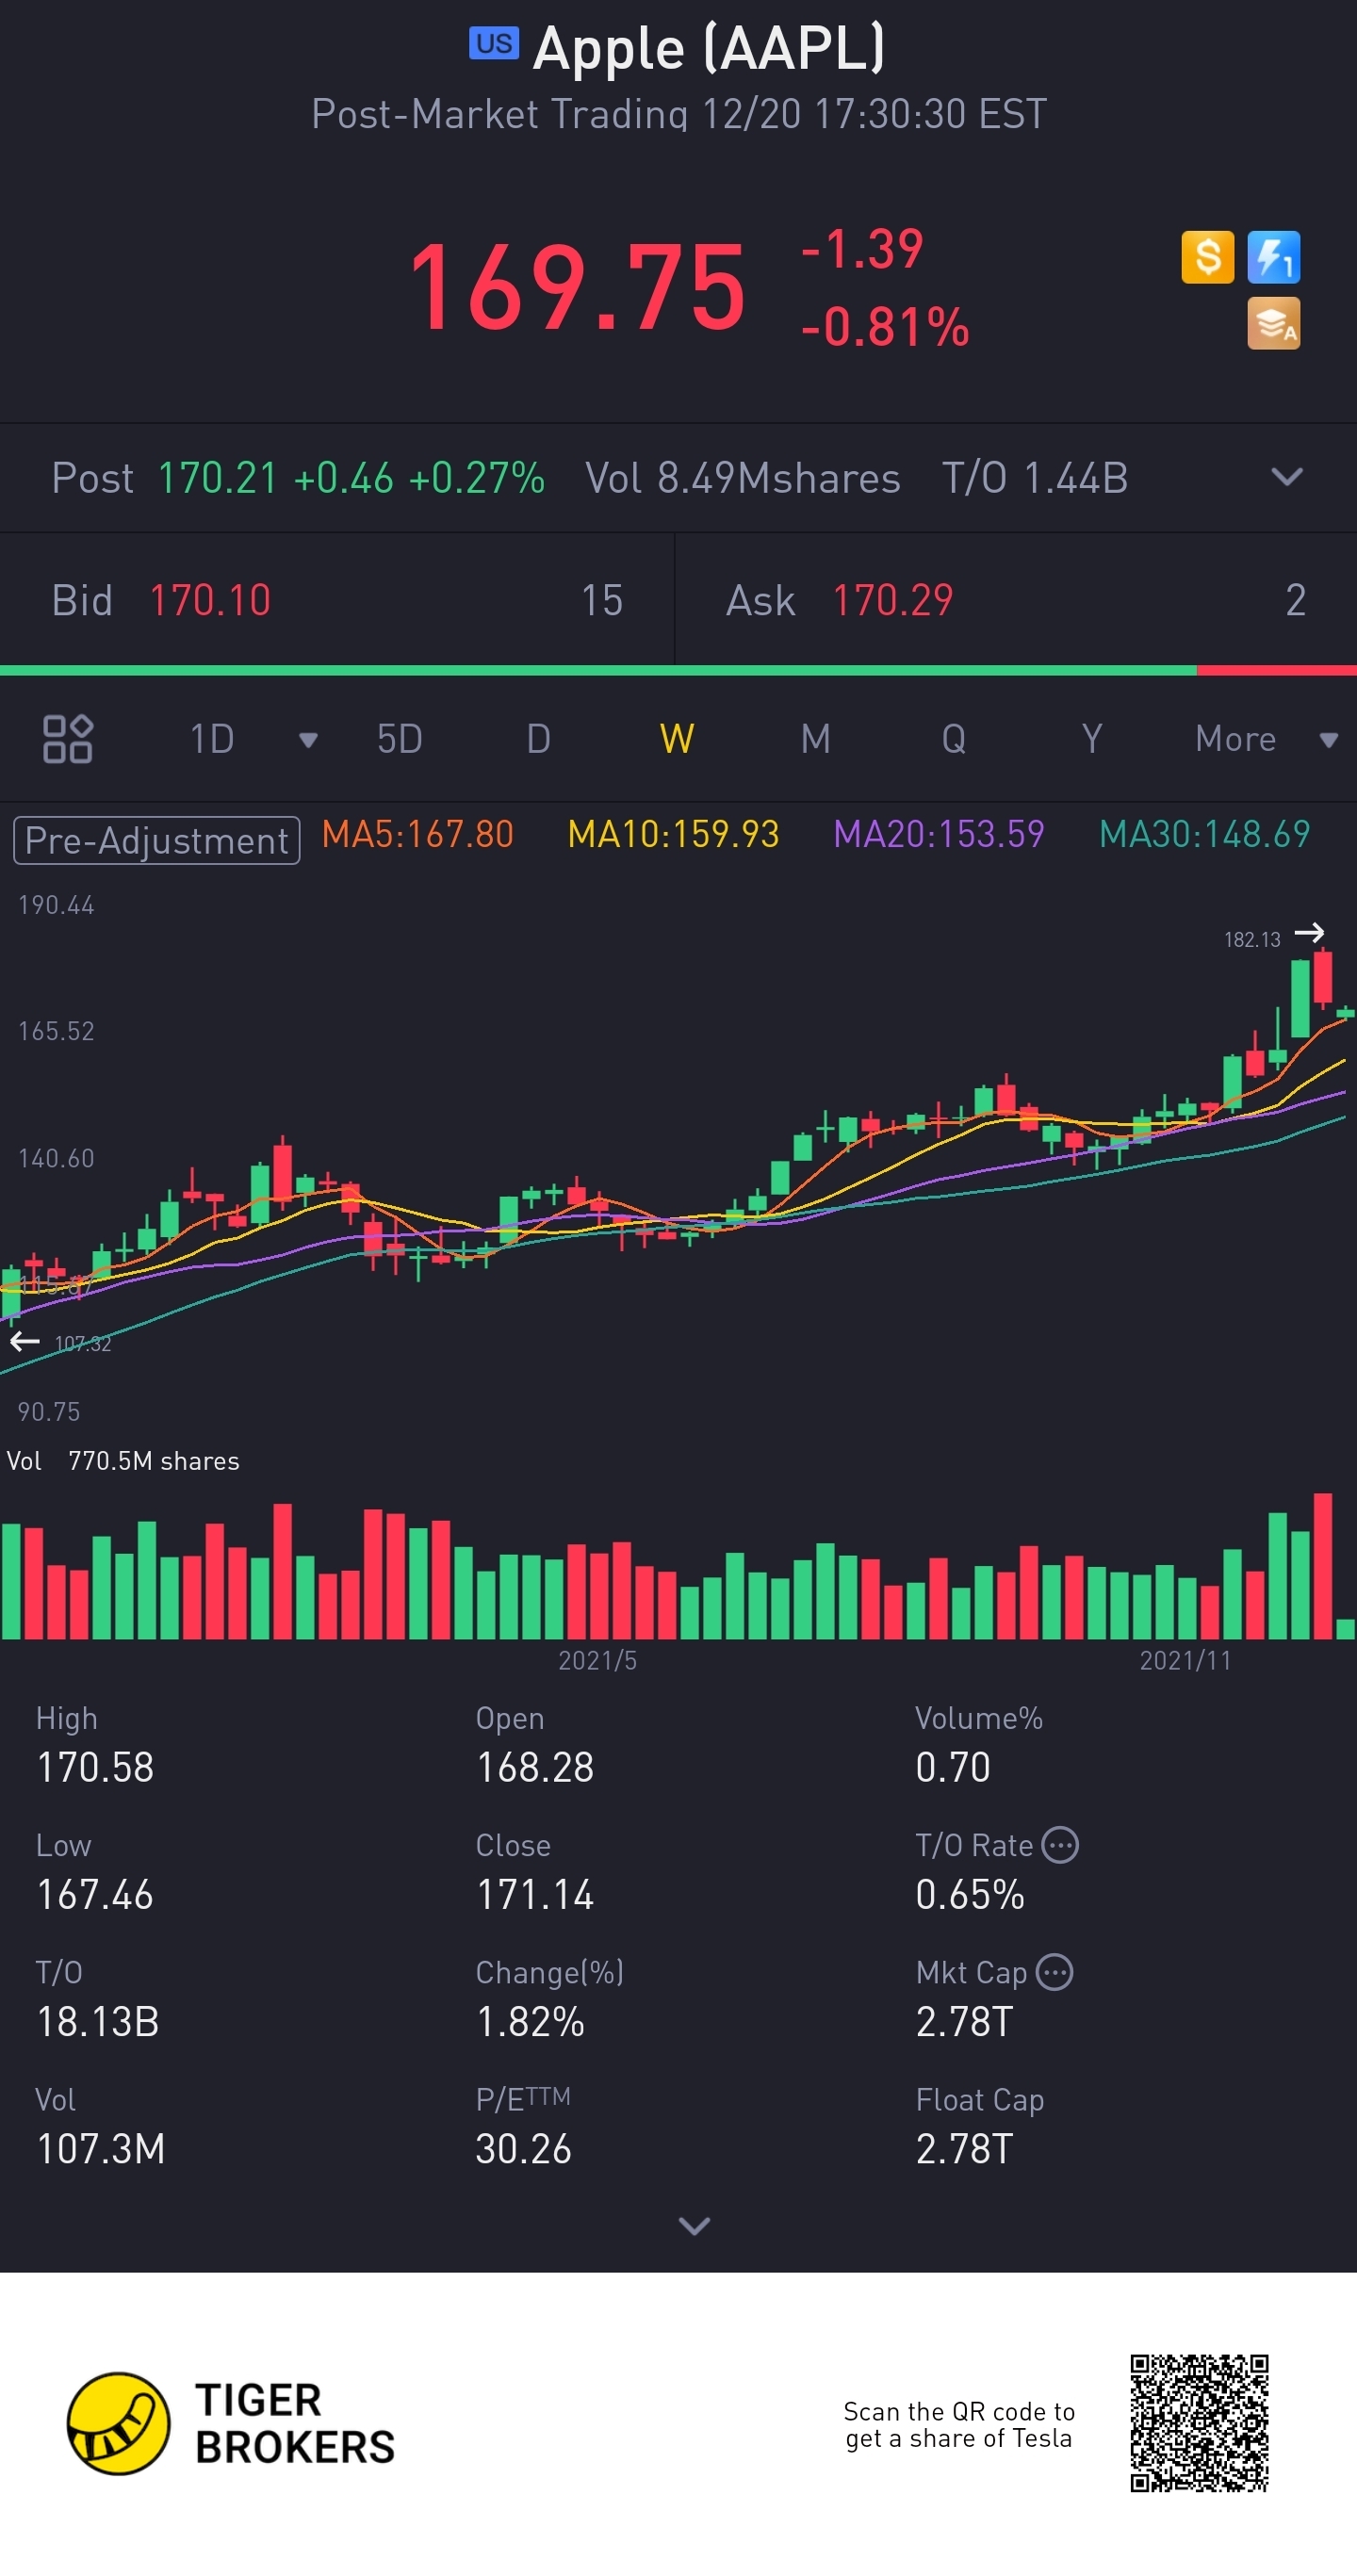Tap the 165.52 price axis label
Image resolution: width=1357 pixels, height=2576 pixels.
coord(56,1032)
